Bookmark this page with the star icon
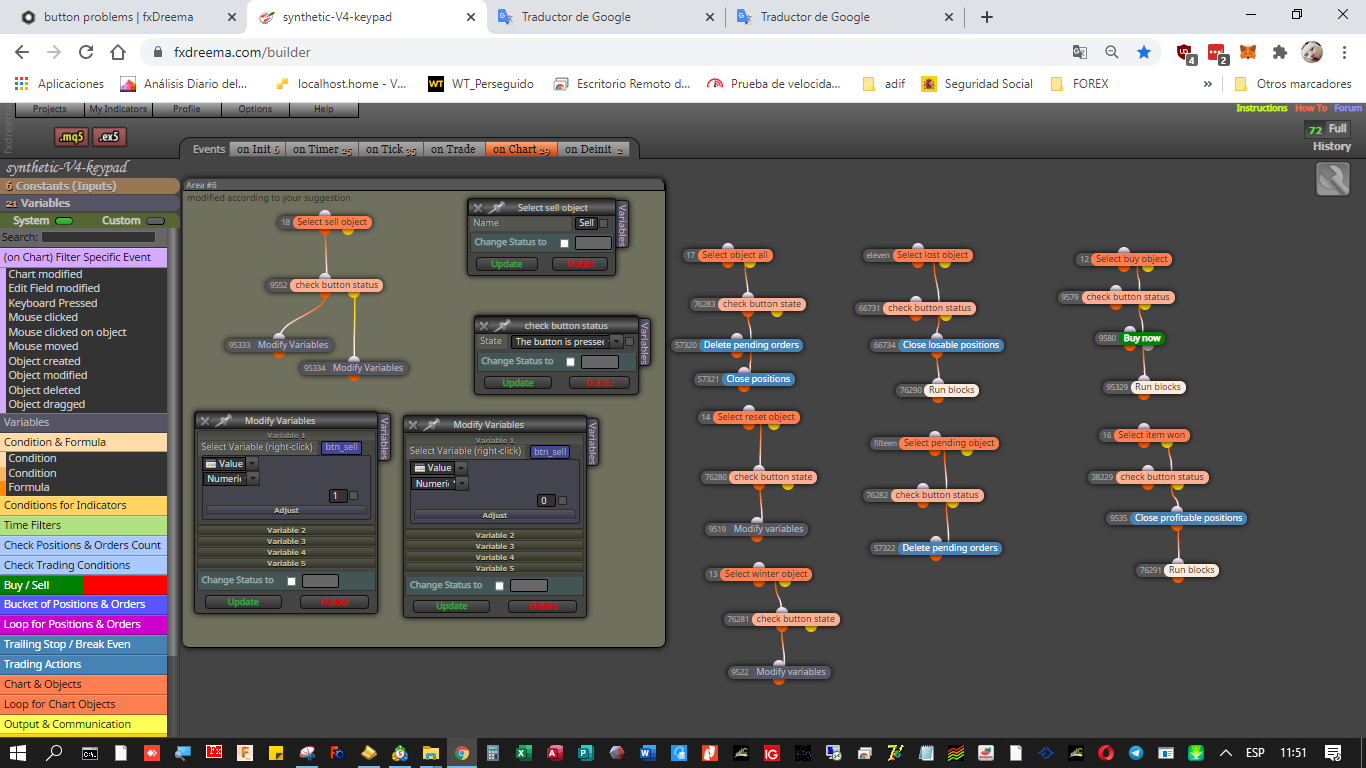 1144,52
